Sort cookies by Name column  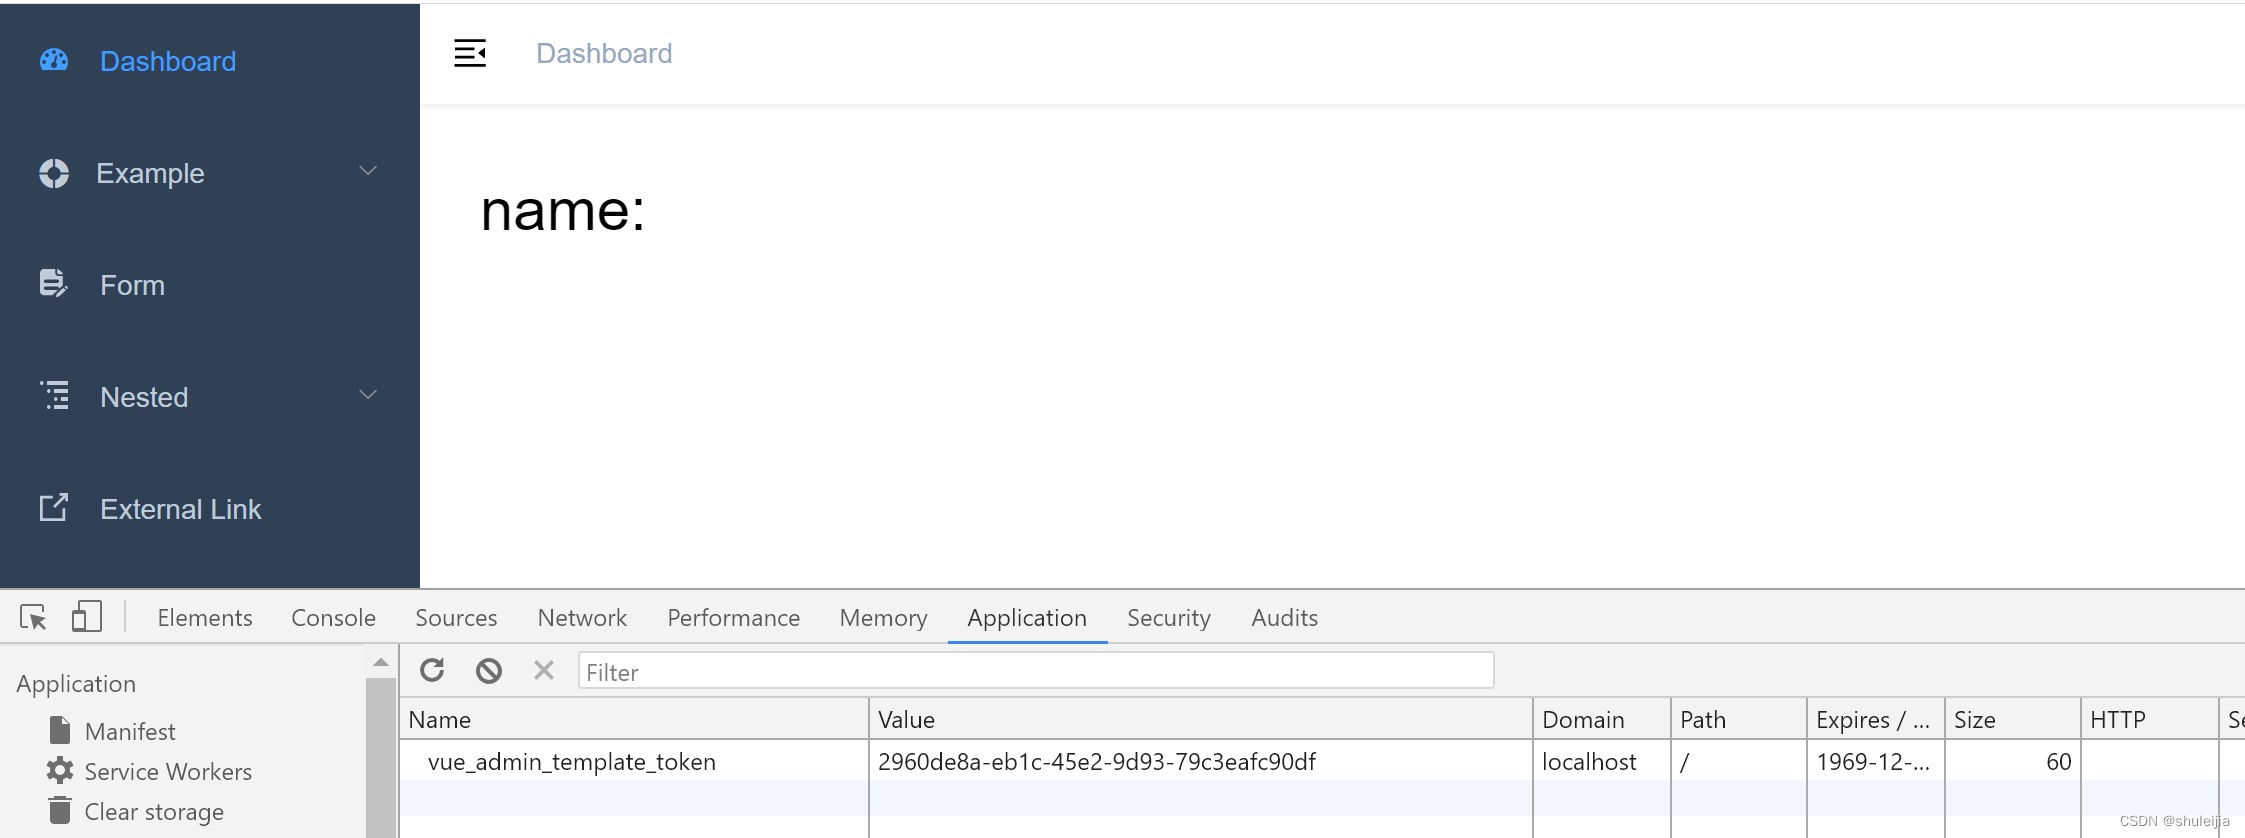[x=634, y=719]
